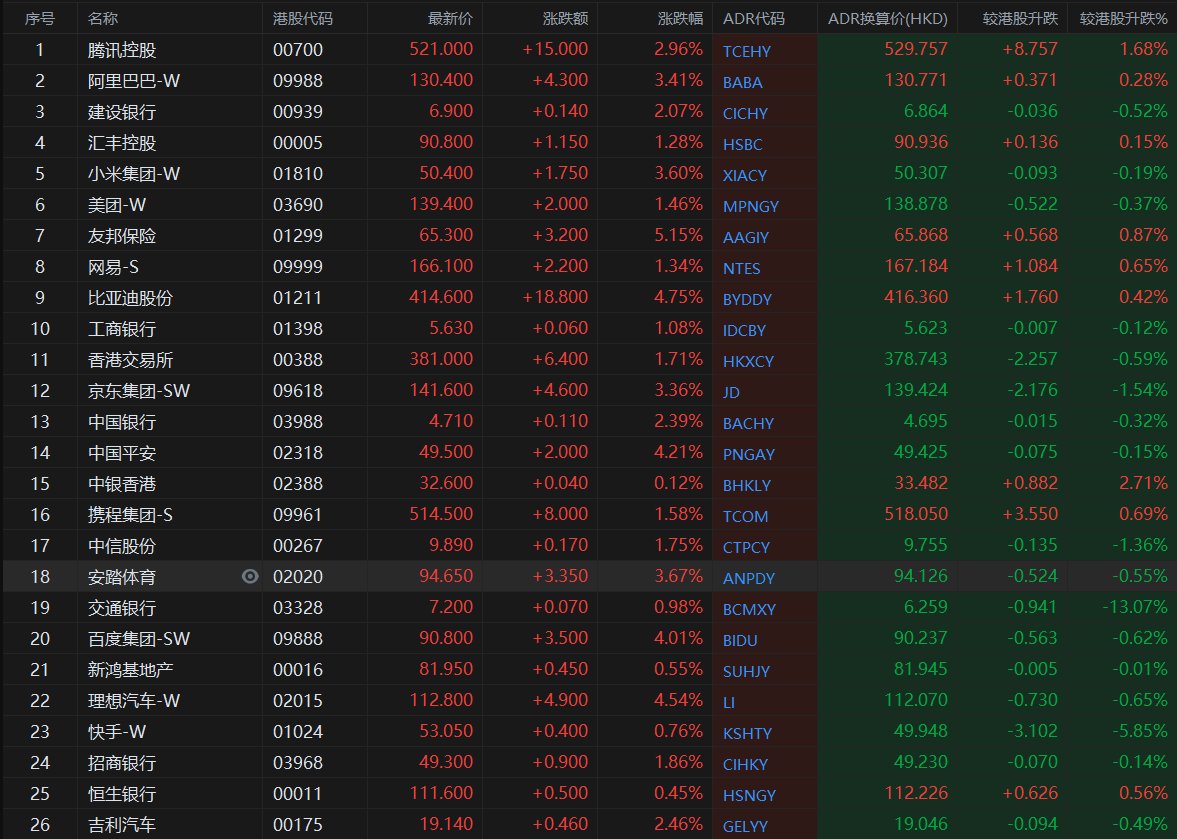Click the -13.07% change value
This screenshot has height=839, width=1177.
click(1135, 607)
